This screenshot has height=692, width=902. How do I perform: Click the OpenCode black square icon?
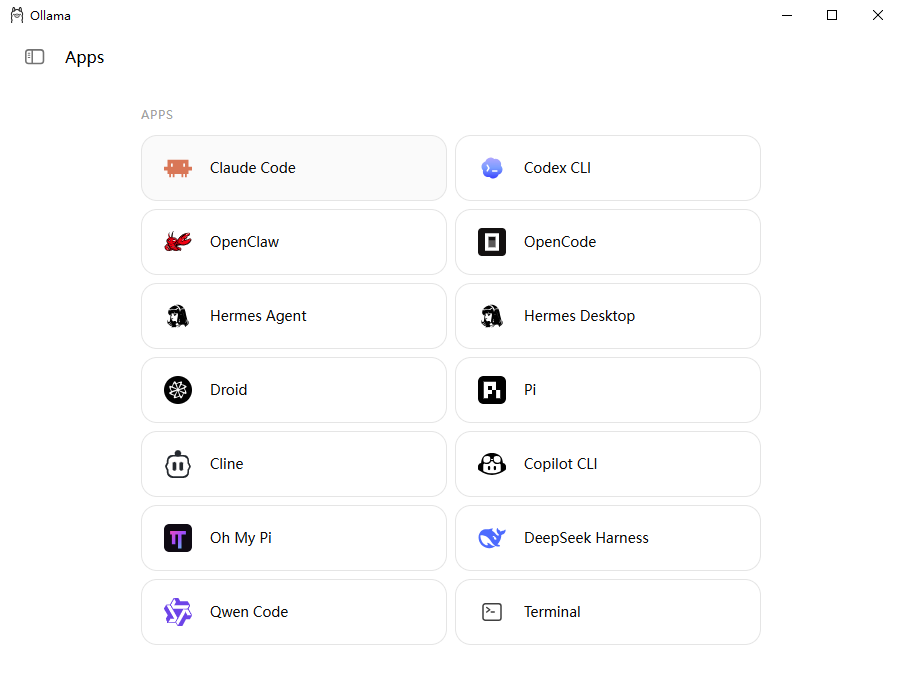click(492, 242)
